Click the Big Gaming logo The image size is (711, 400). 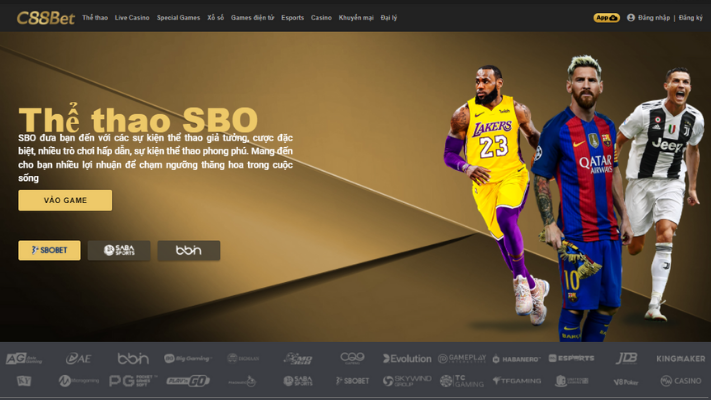(x=188, y=359)
